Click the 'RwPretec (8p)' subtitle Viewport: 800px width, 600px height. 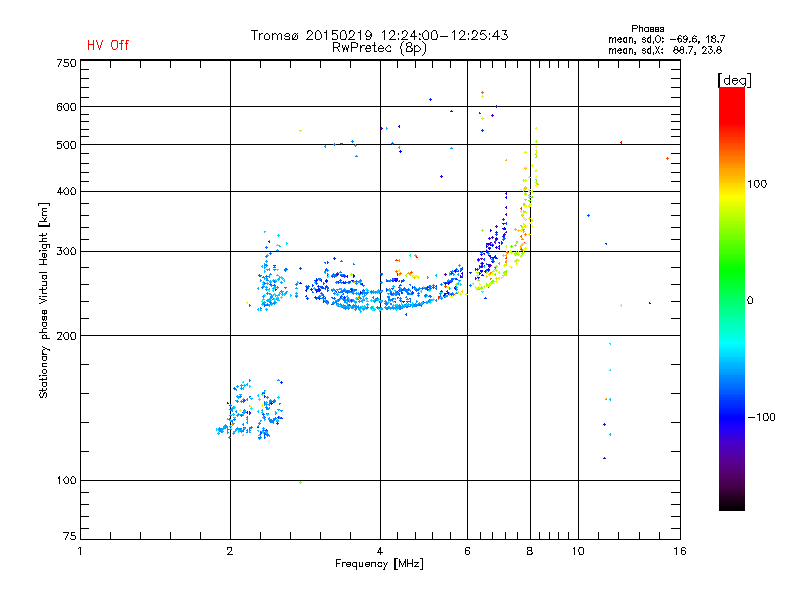click(379, 48)
